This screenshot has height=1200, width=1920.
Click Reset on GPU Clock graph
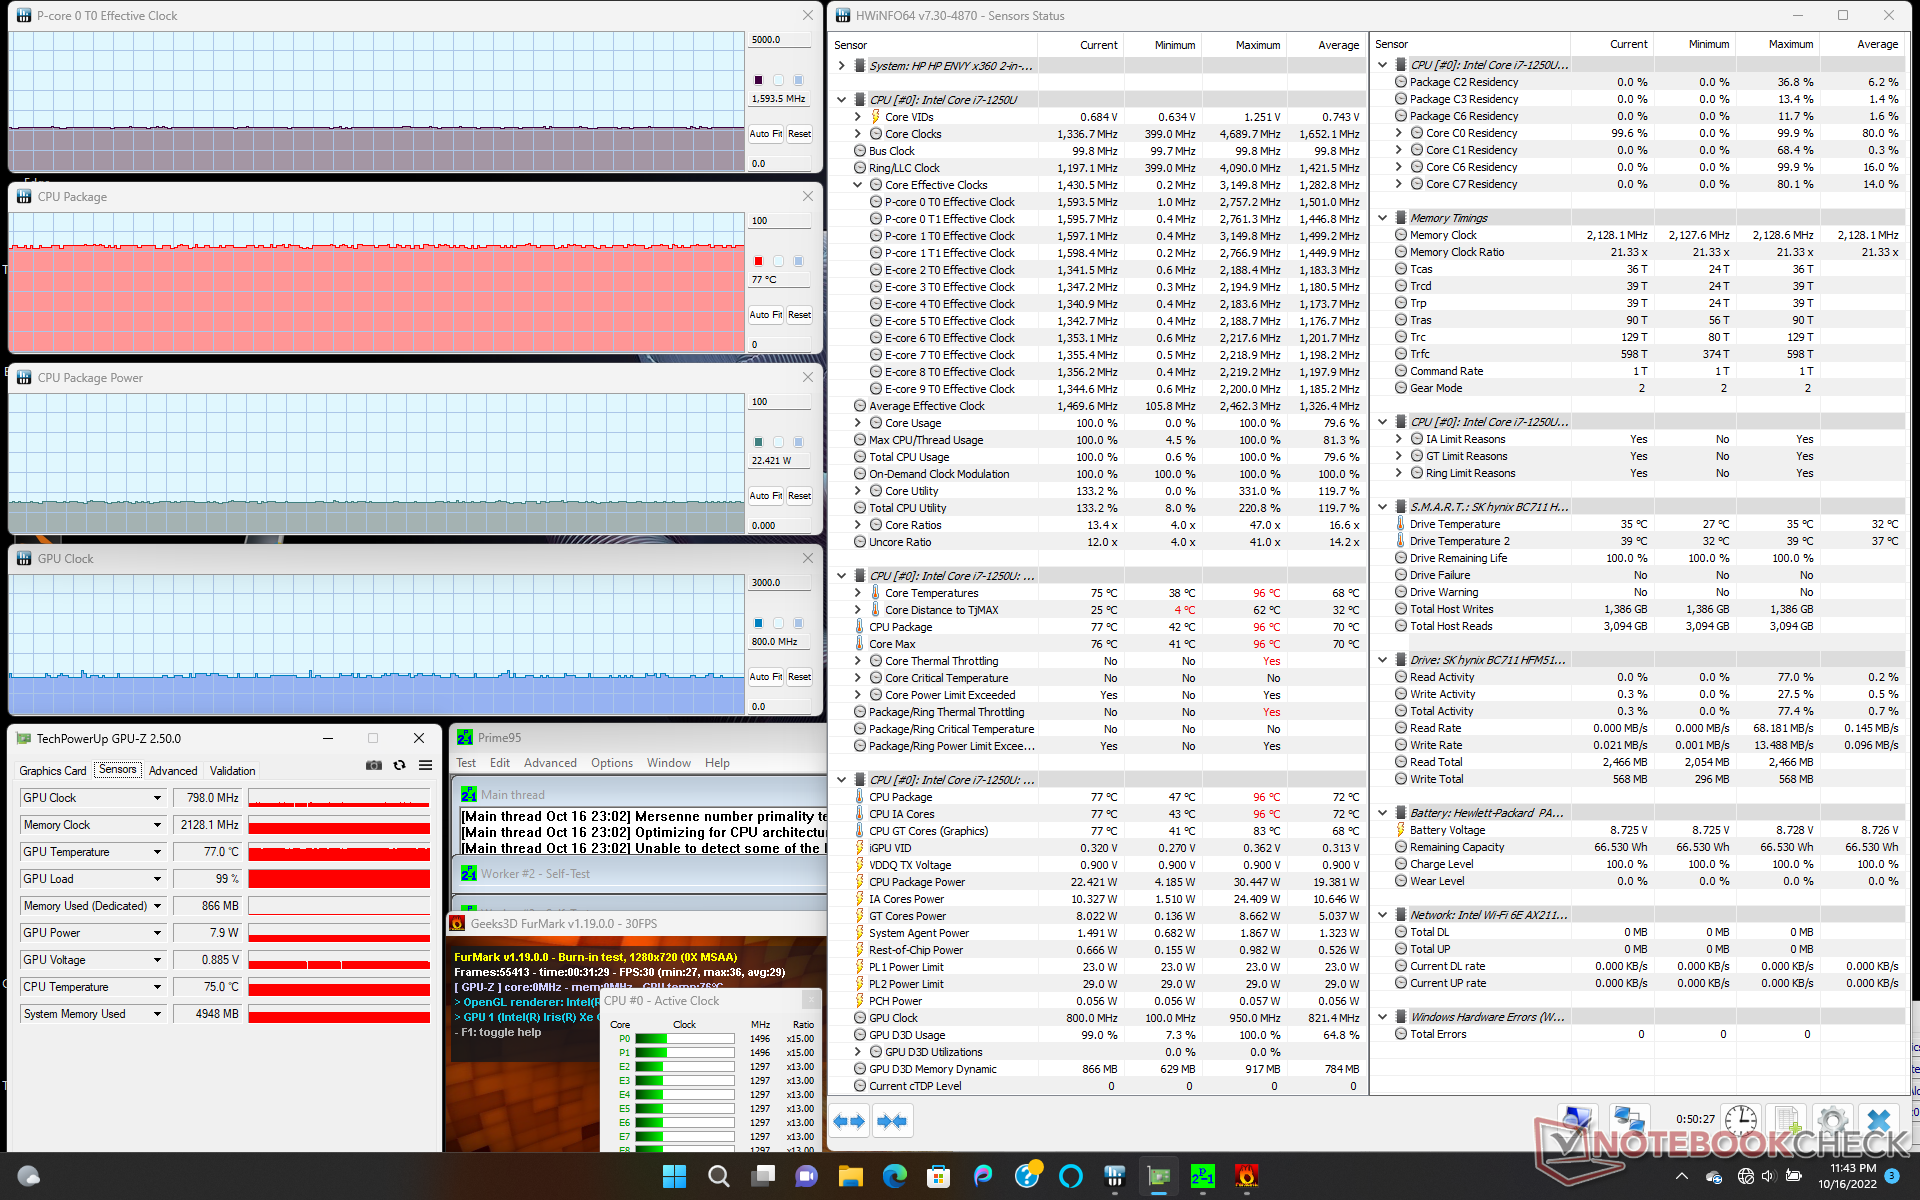pos(799,677)
